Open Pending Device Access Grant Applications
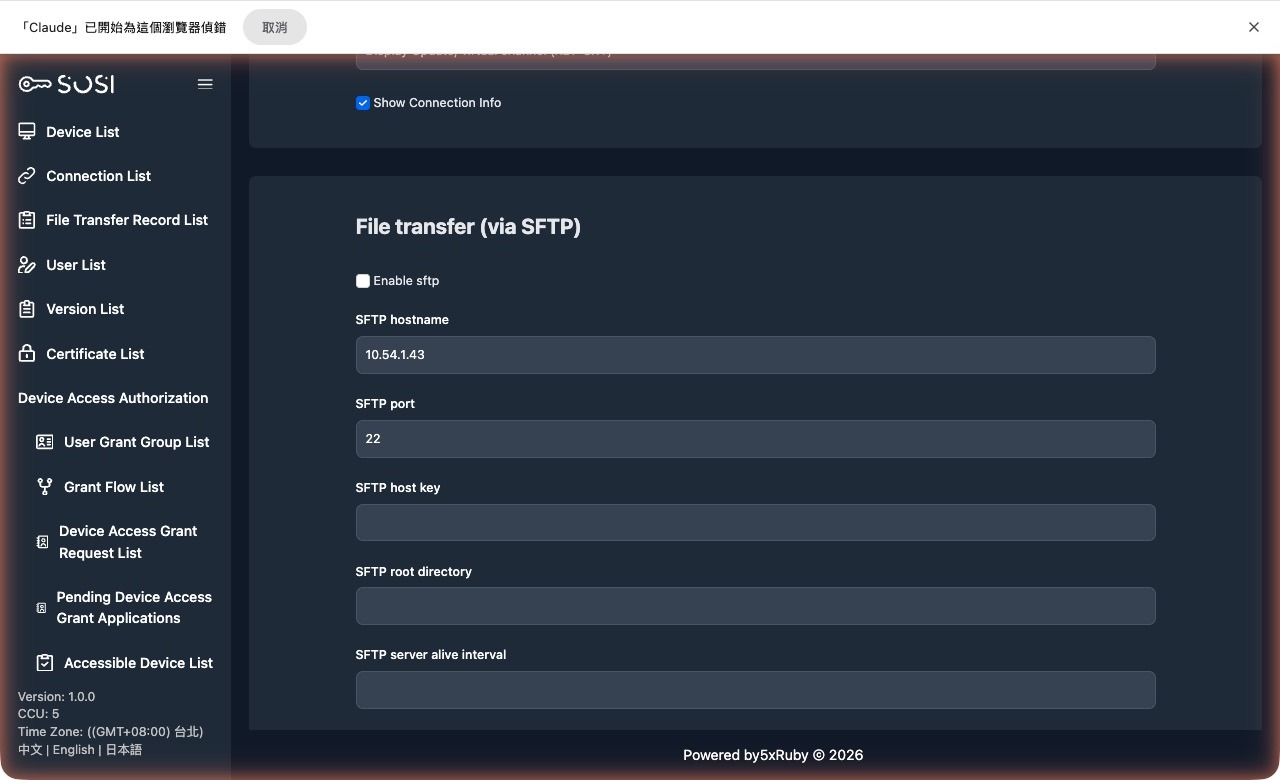1280x780 pixels. pyautogui.click(x=134, y=607)
